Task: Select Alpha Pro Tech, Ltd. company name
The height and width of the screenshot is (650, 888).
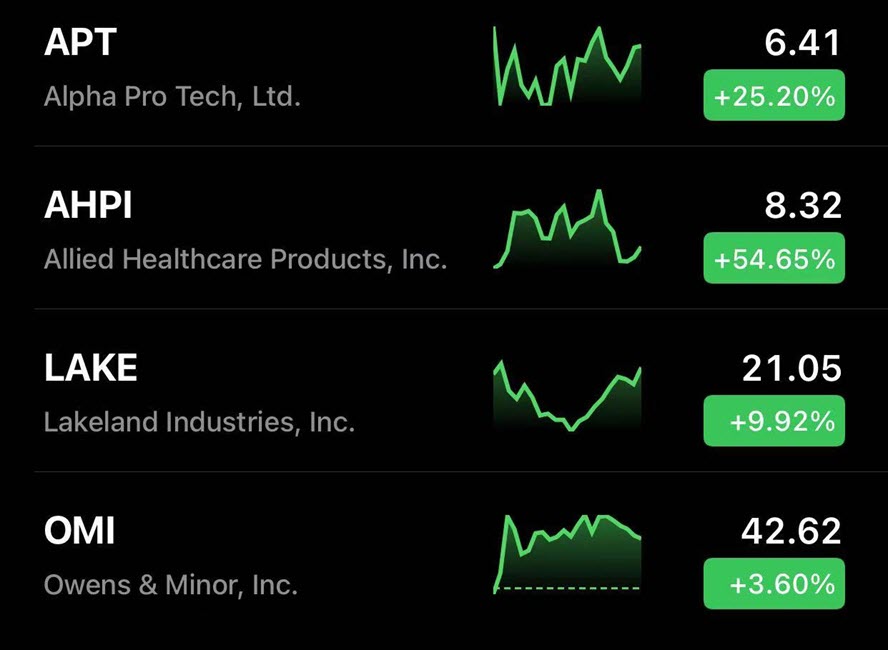Action: [x=172, y=96]
